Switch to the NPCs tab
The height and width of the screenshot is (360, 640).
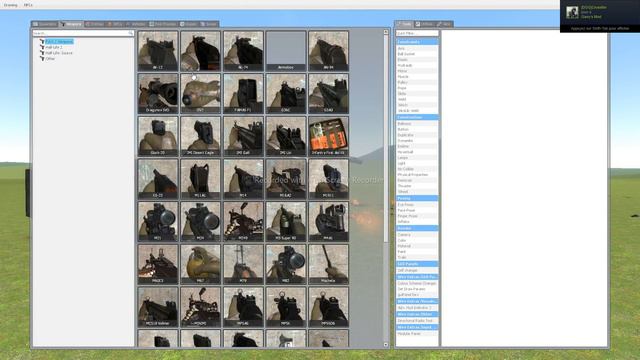coord(116,24)
